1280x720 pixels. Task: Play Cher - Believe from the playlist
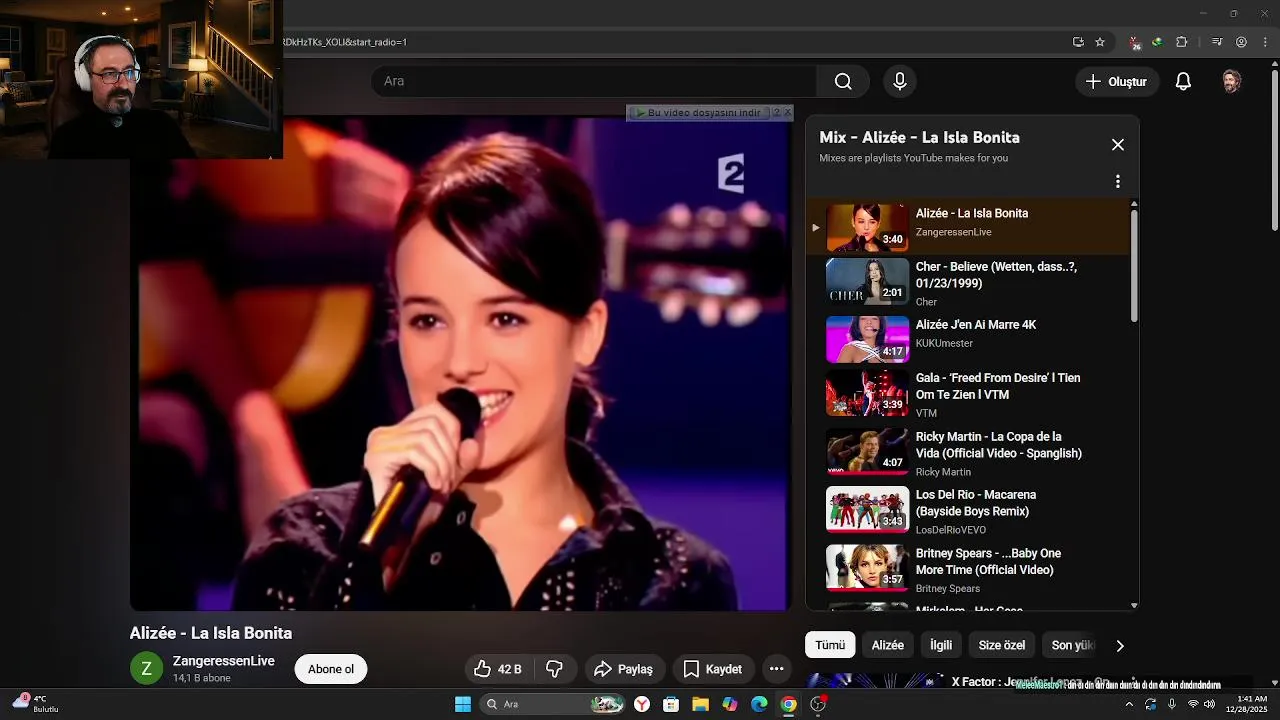(968, 283)
